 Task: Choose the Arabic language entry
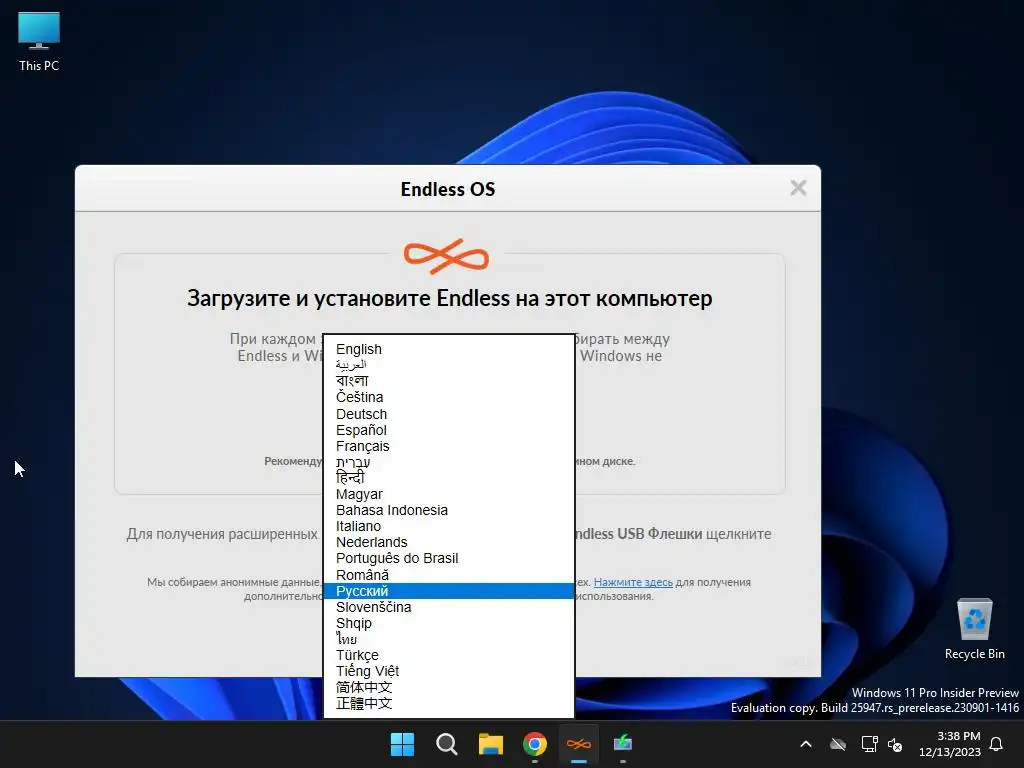449,365
